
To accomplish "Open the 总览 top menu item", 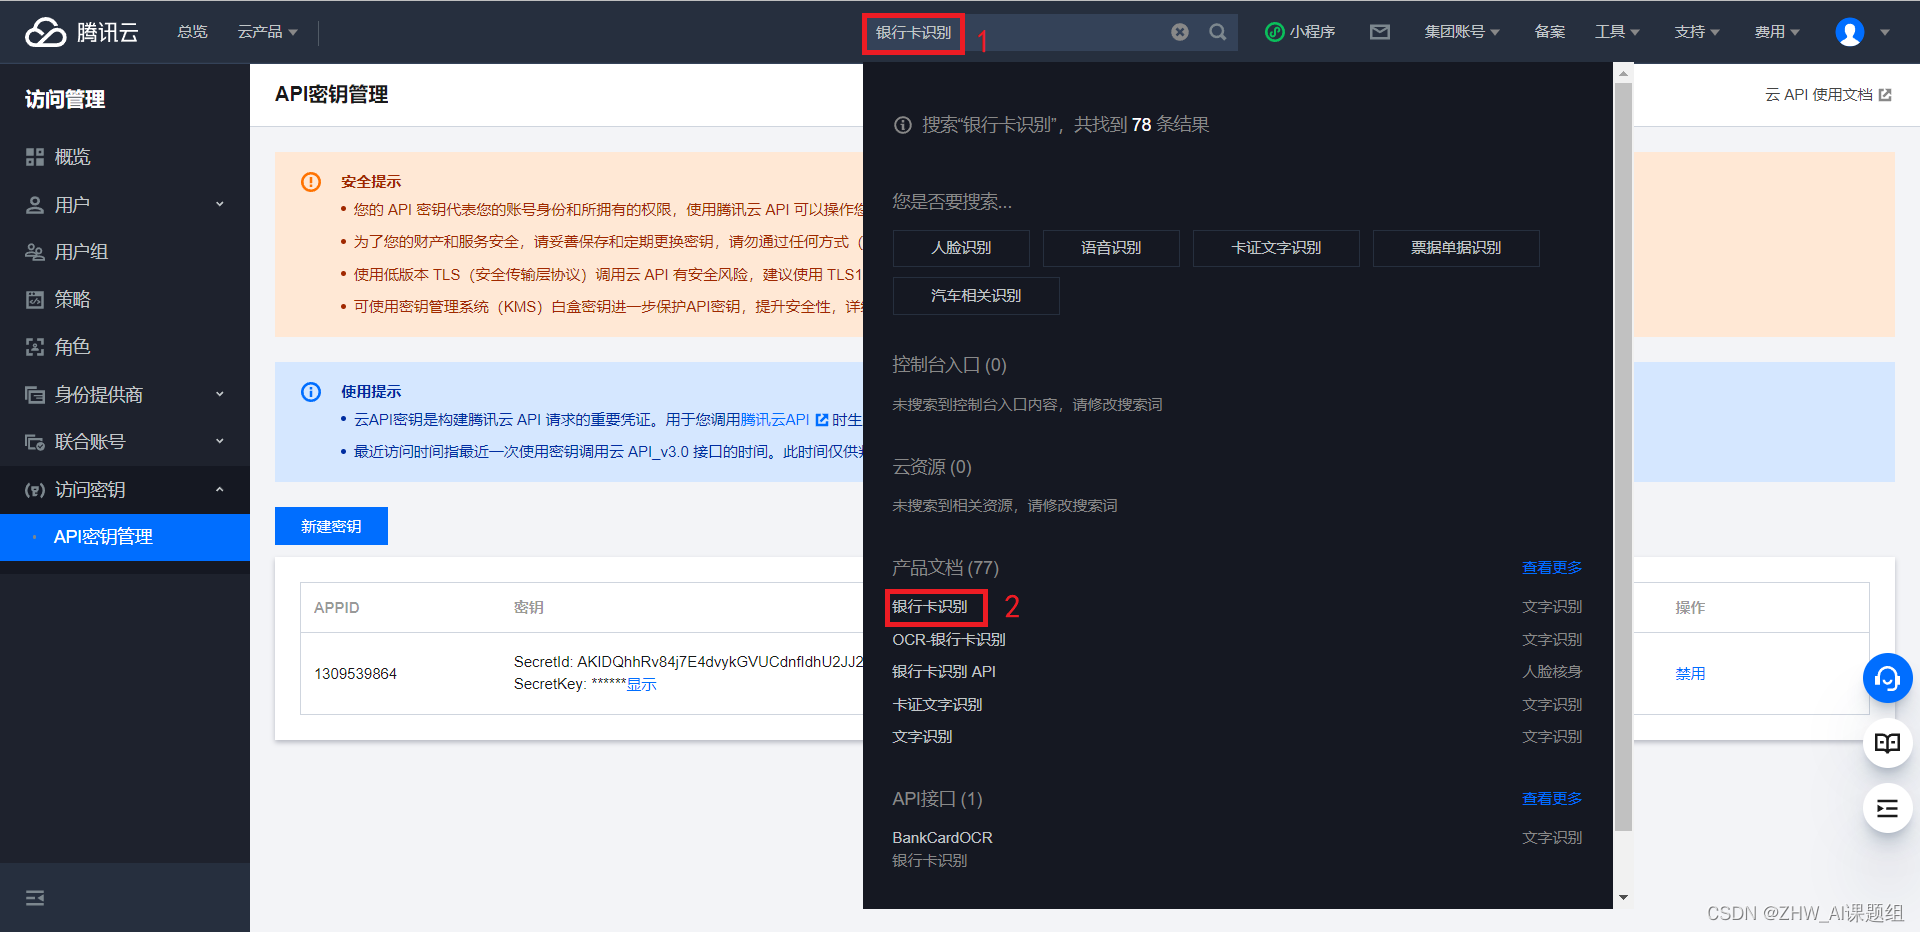I will click(x=192, y=32).
